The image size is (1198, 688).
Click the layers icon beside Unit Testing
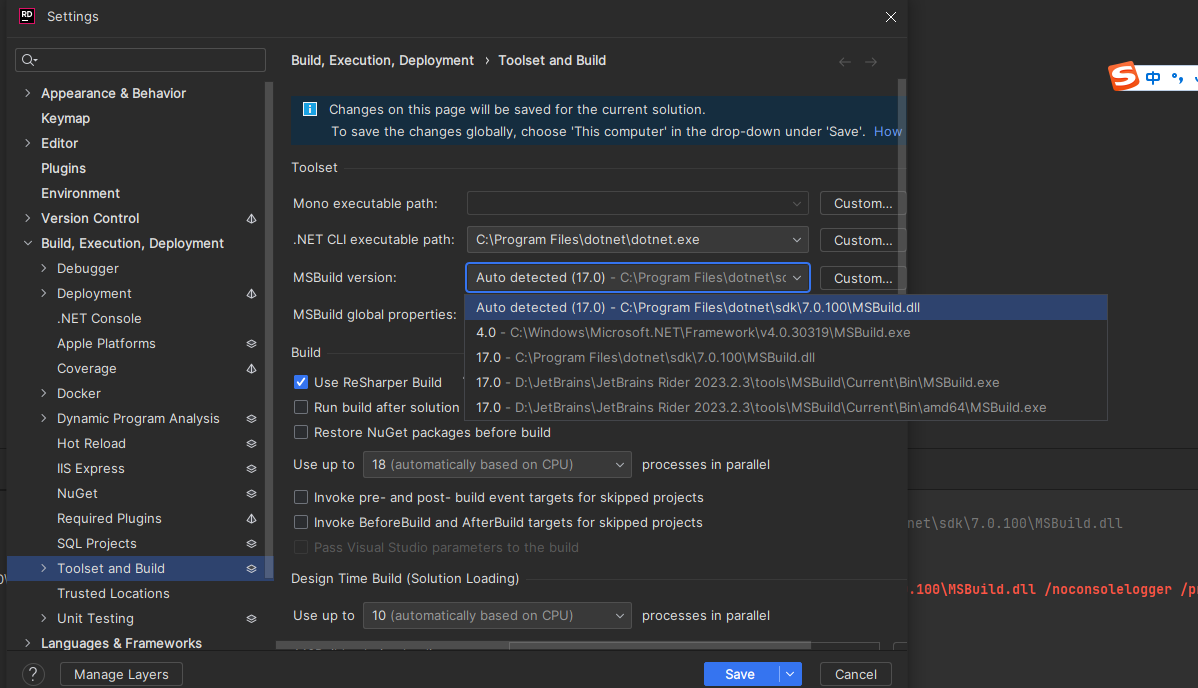coord(251,618)
